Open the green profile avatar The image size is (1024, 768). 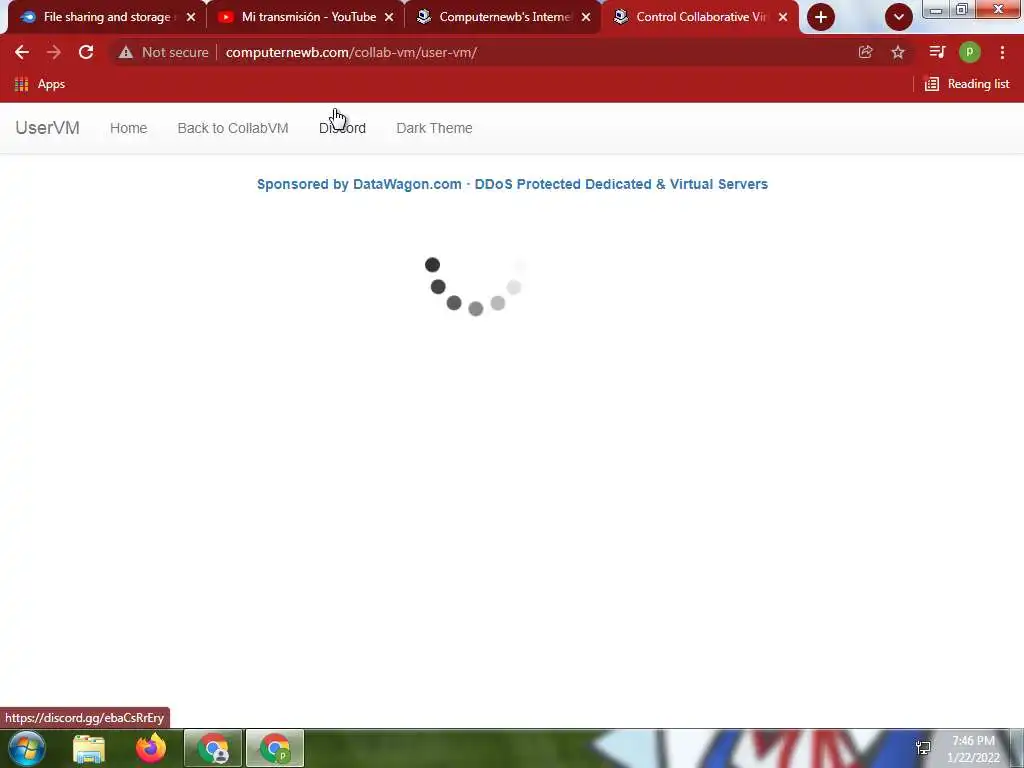click(x=970, y=52)
